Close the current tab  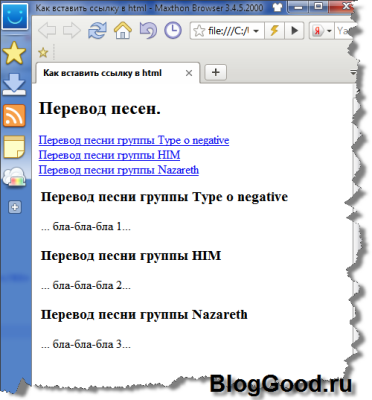pos(189,73)
